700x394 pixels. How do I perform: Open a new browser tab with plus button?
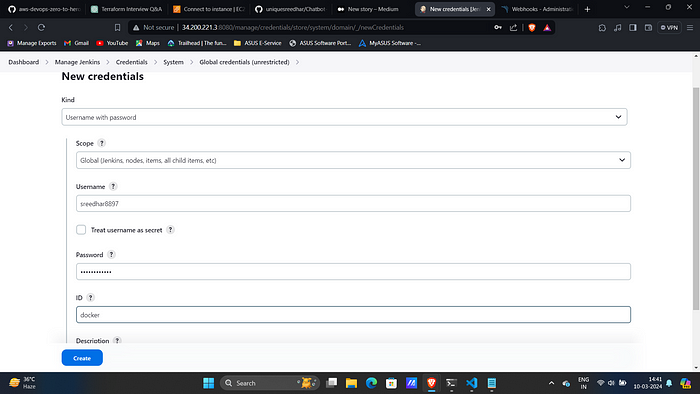point(588,9)
